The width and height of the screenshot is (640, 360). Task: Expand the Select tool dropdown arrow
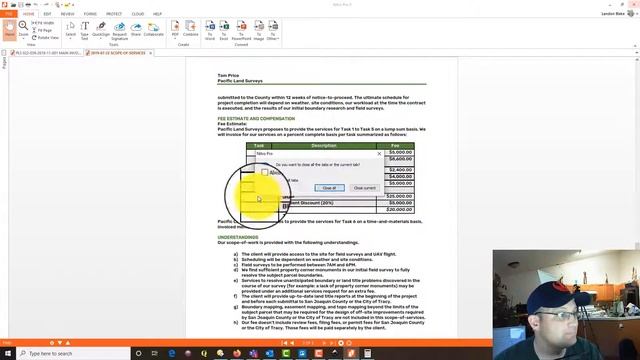coord(71,38)
